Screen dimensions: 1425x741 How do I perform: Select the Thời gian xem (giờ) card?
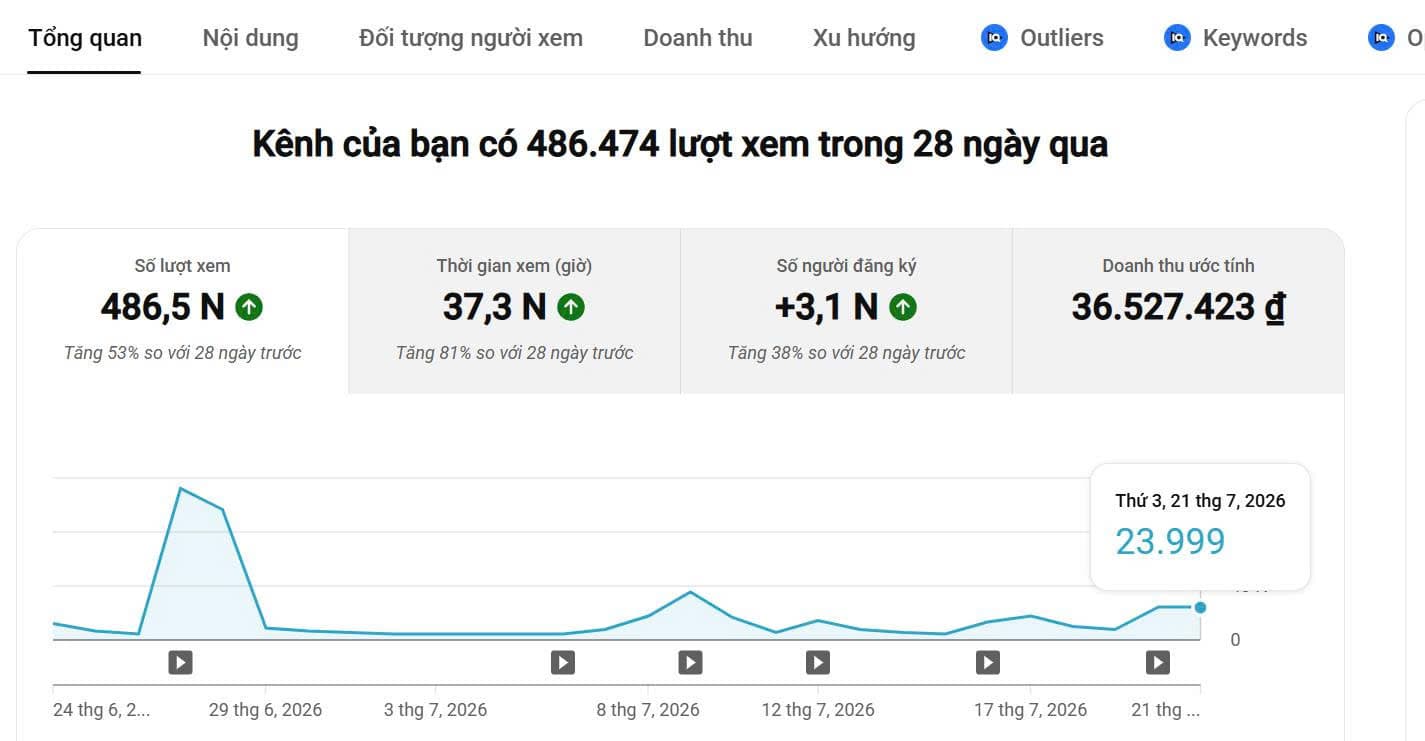[x=514, y=311]
